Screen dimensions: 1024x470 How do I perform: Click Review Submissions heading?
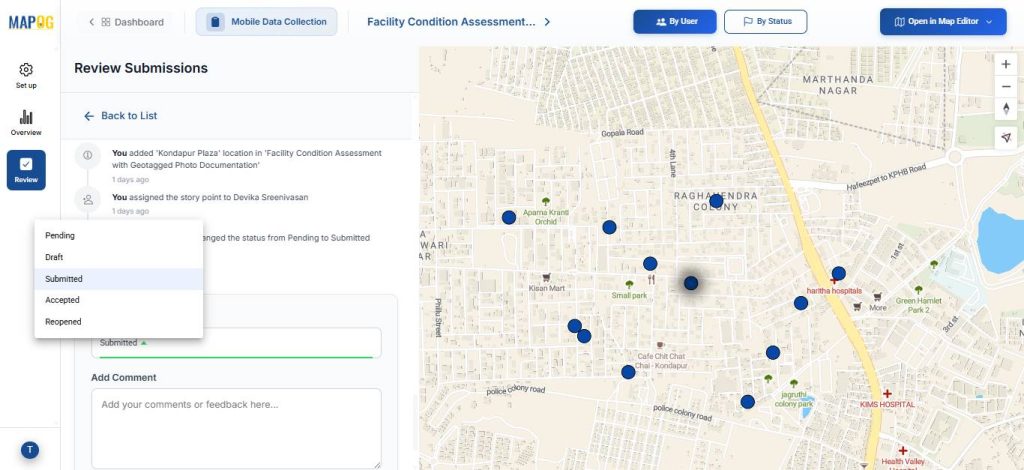(x=141, y=68)
